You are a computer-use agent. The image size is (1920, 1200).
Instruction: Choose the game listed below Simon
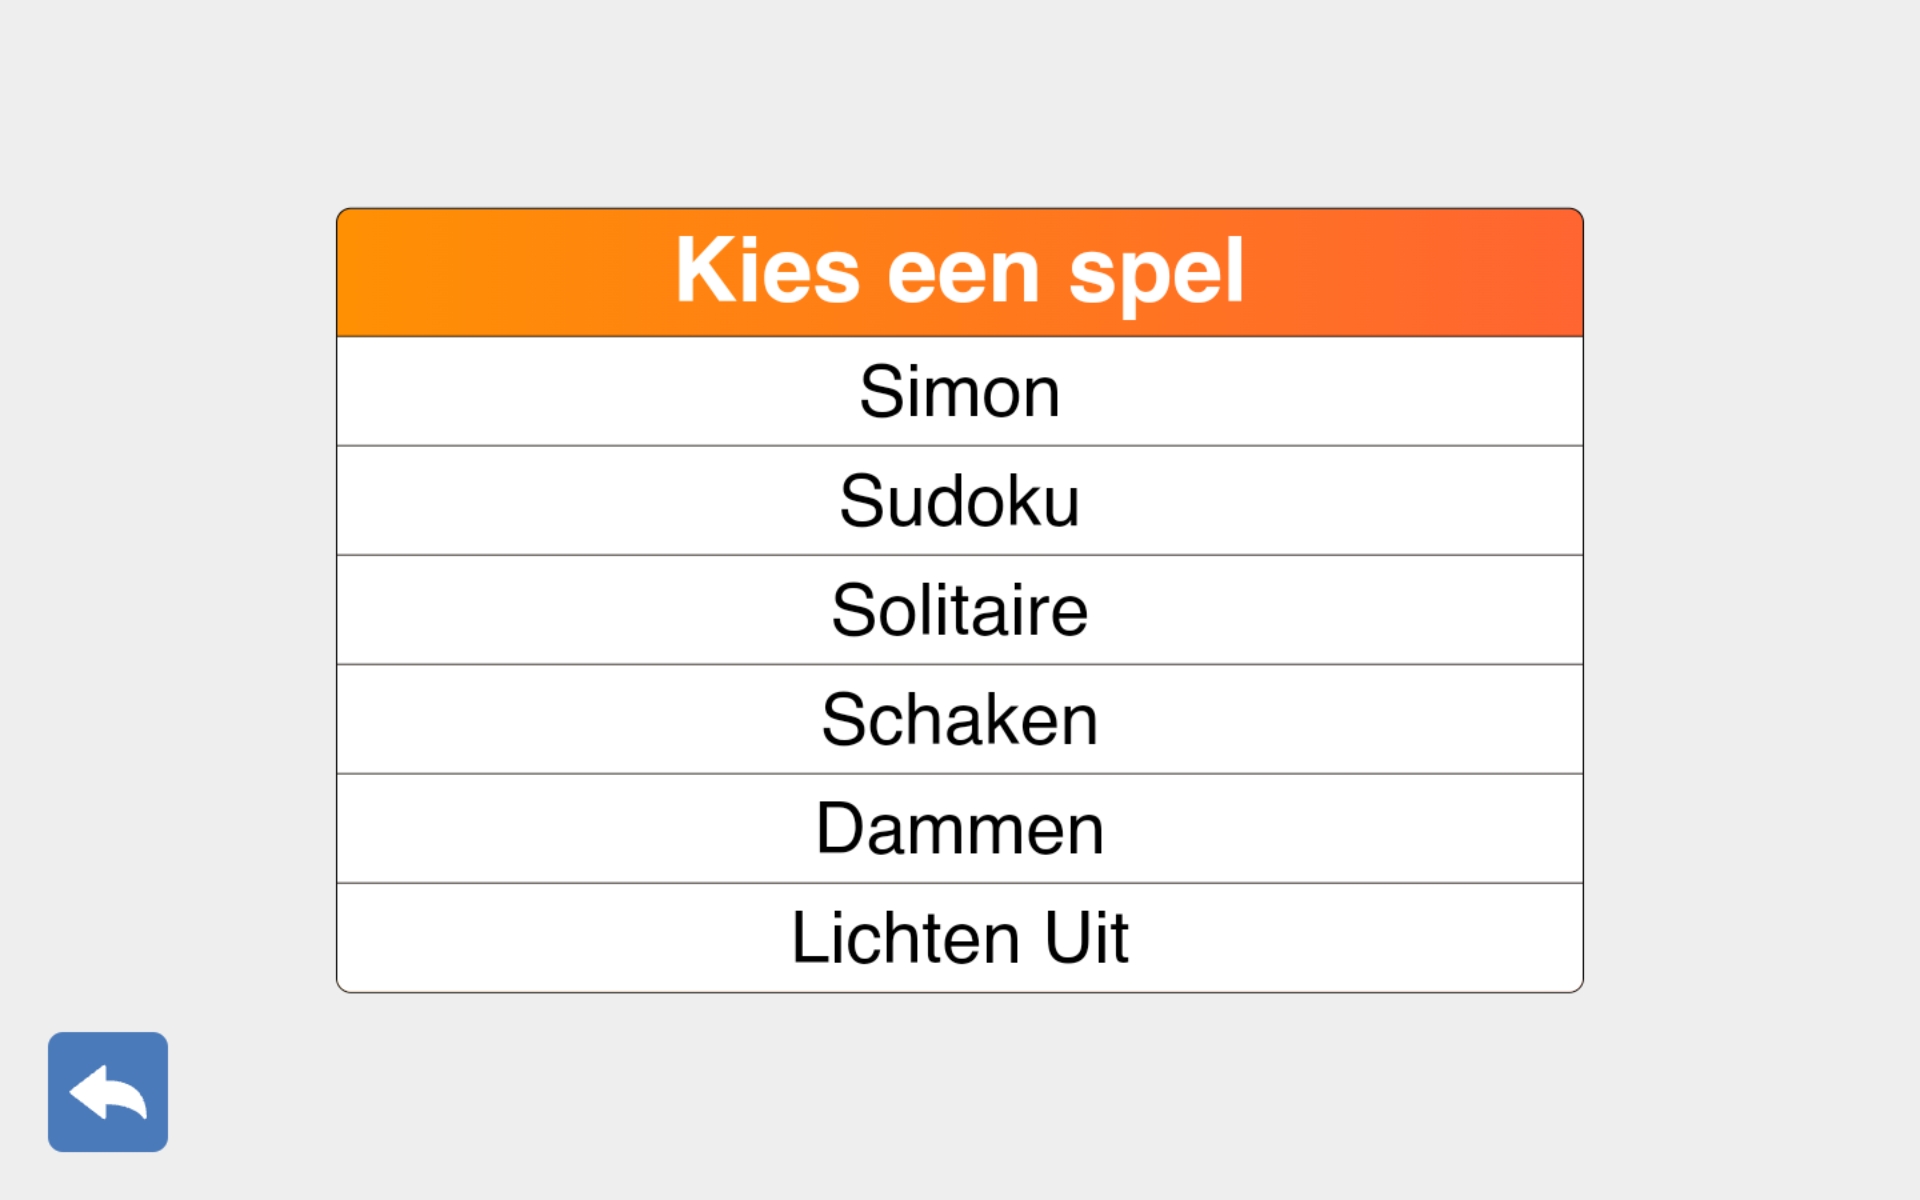[959, 500]
